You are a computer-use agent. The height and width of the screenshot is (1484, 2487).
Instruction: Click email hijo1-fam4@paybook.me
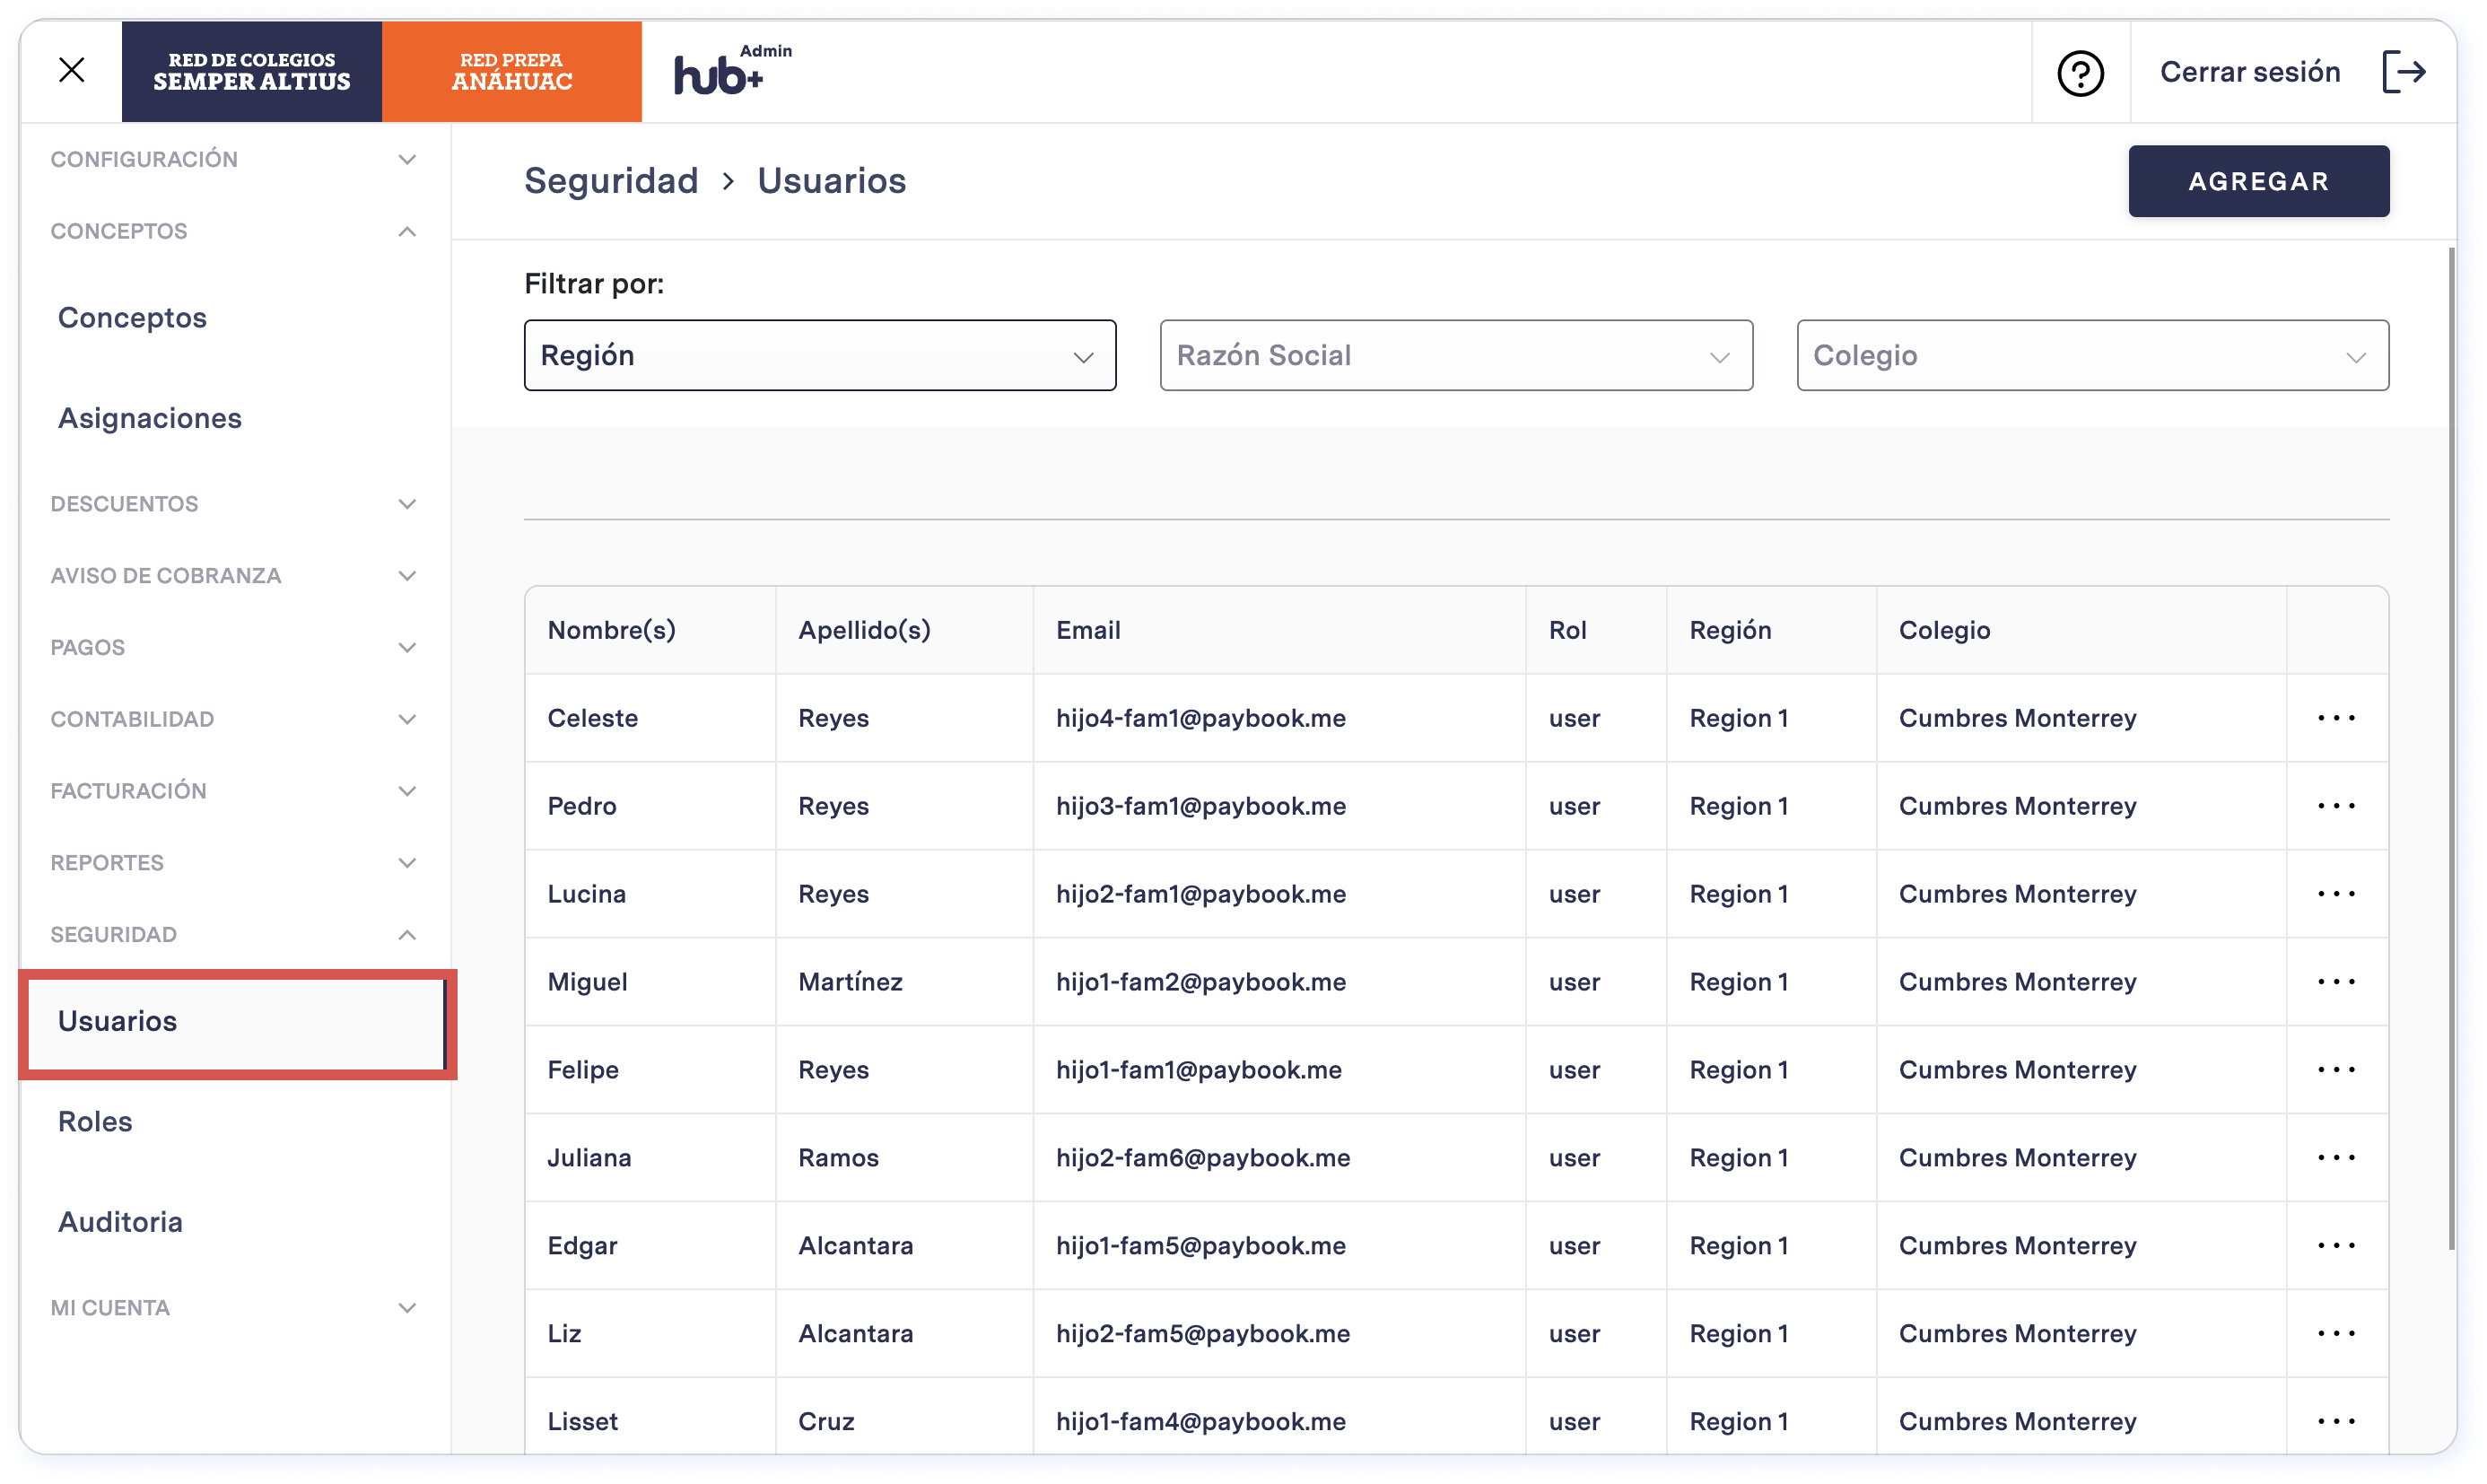click(x=1200, y=1422)
